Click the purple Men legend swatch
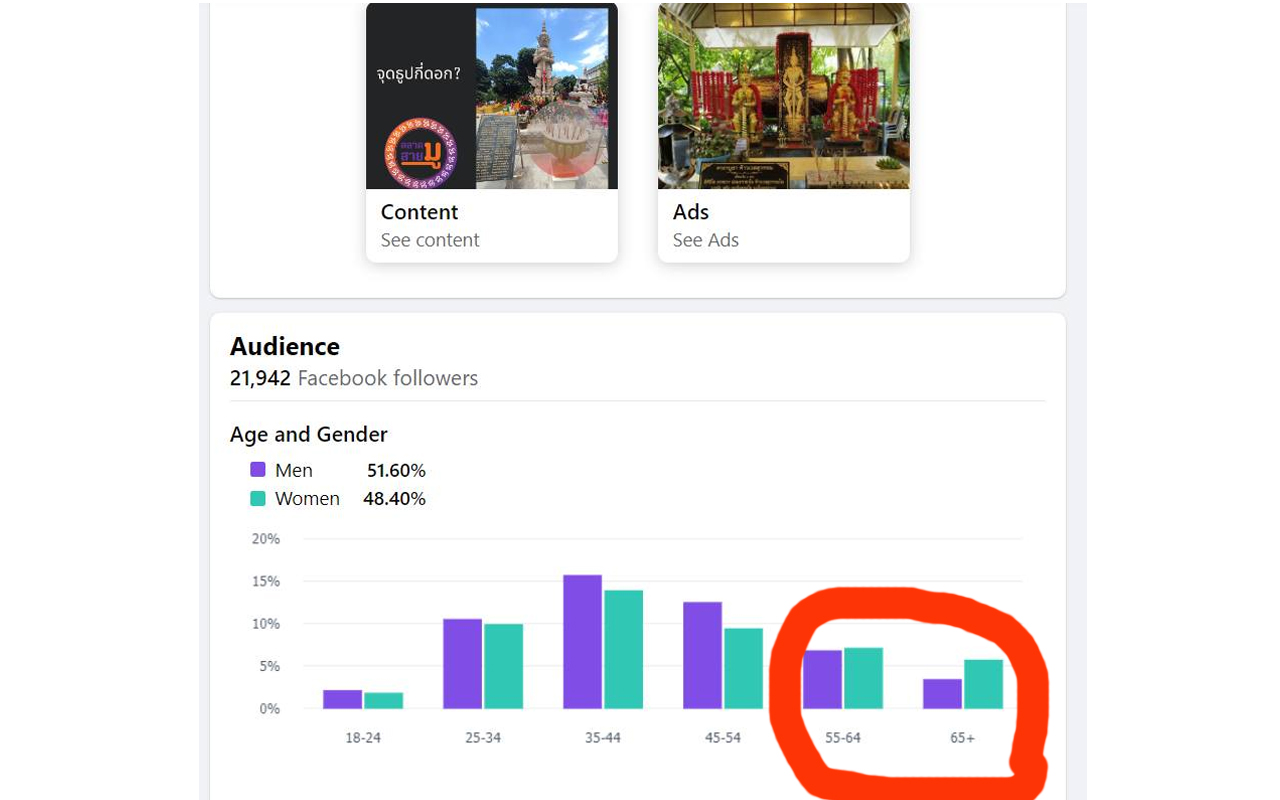 (258, 470)
